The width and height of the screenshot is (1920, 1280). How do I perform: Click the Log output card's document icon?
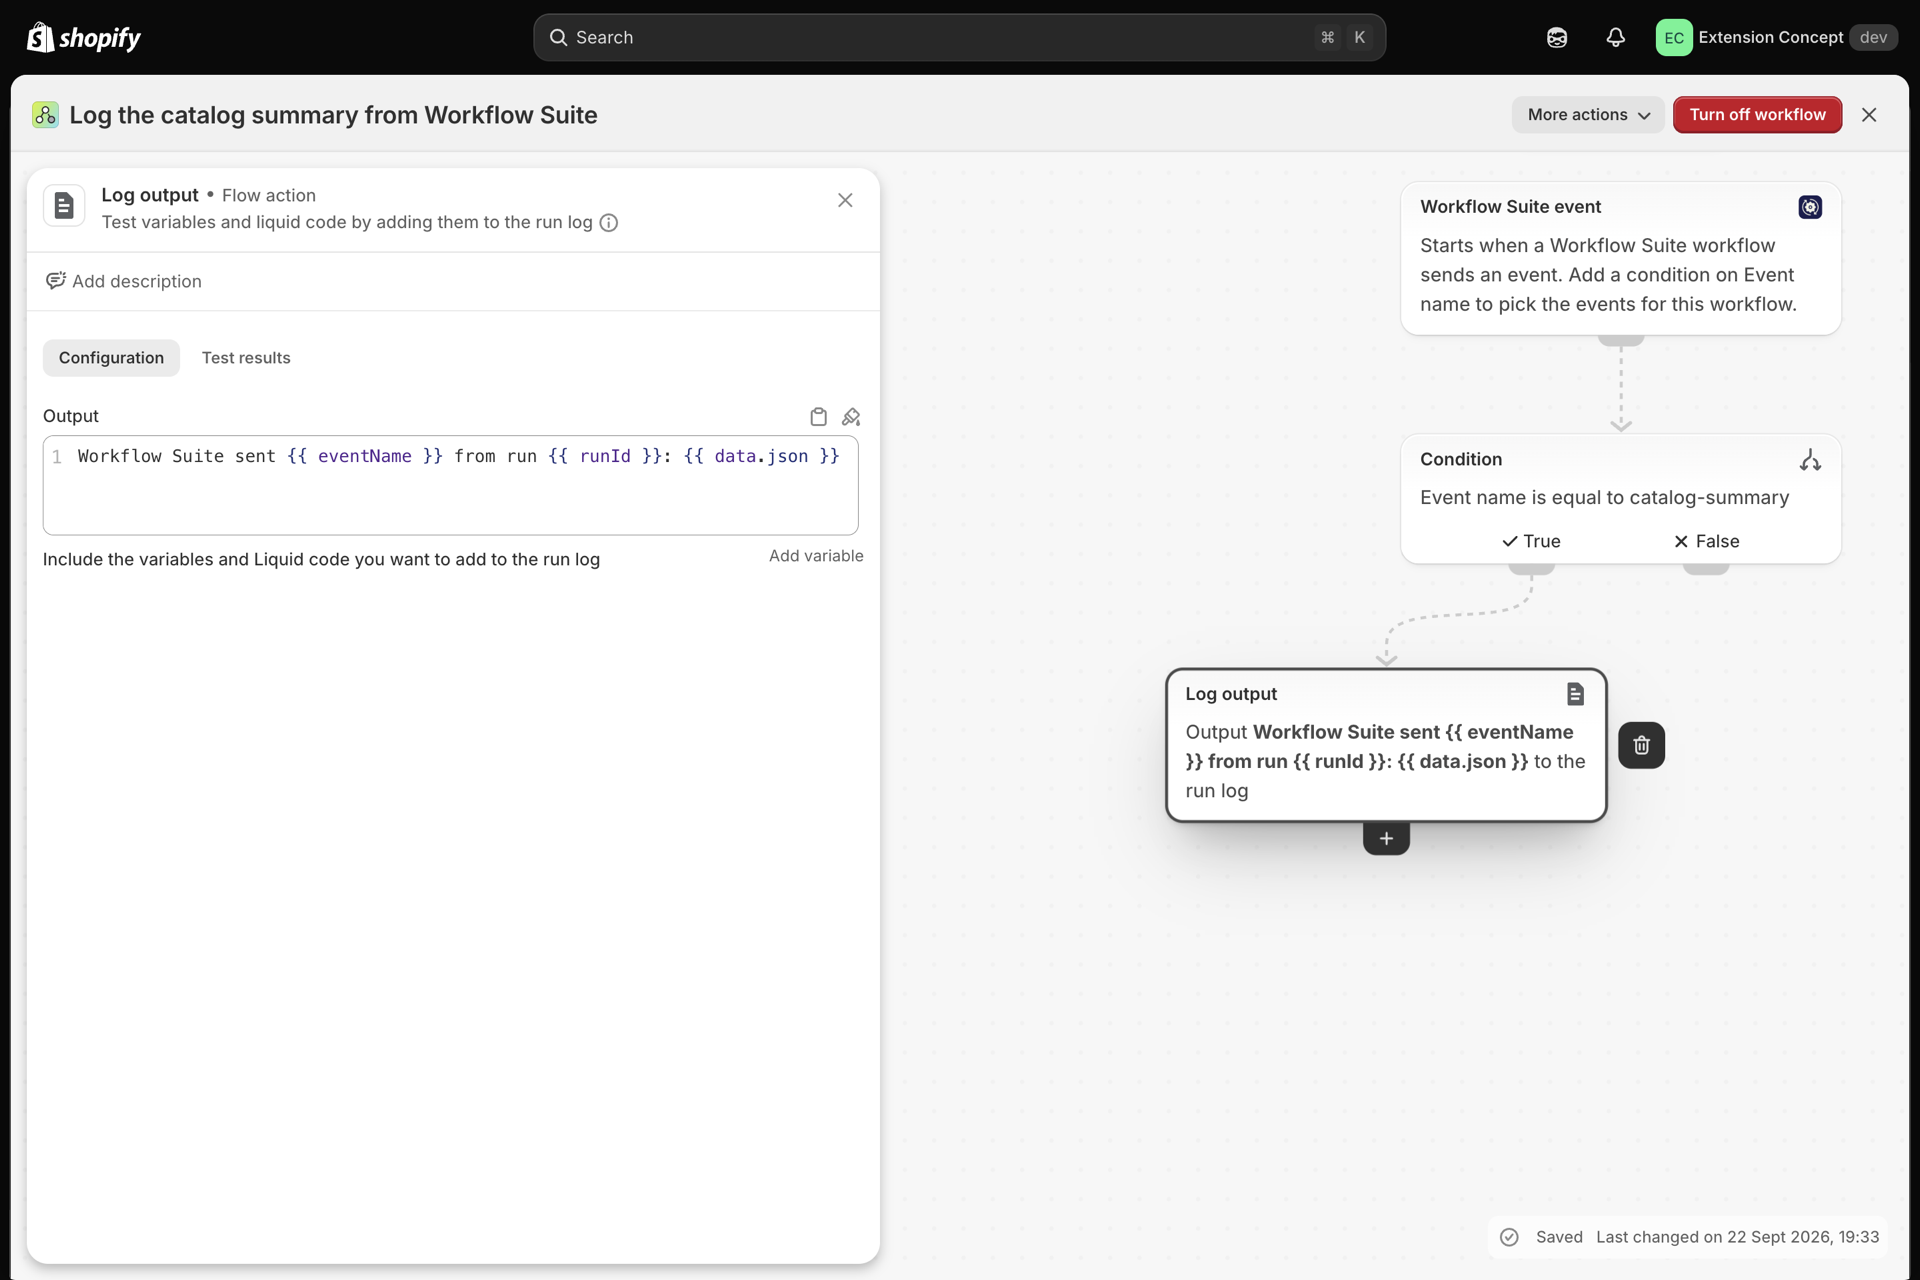click(1575, 694)
